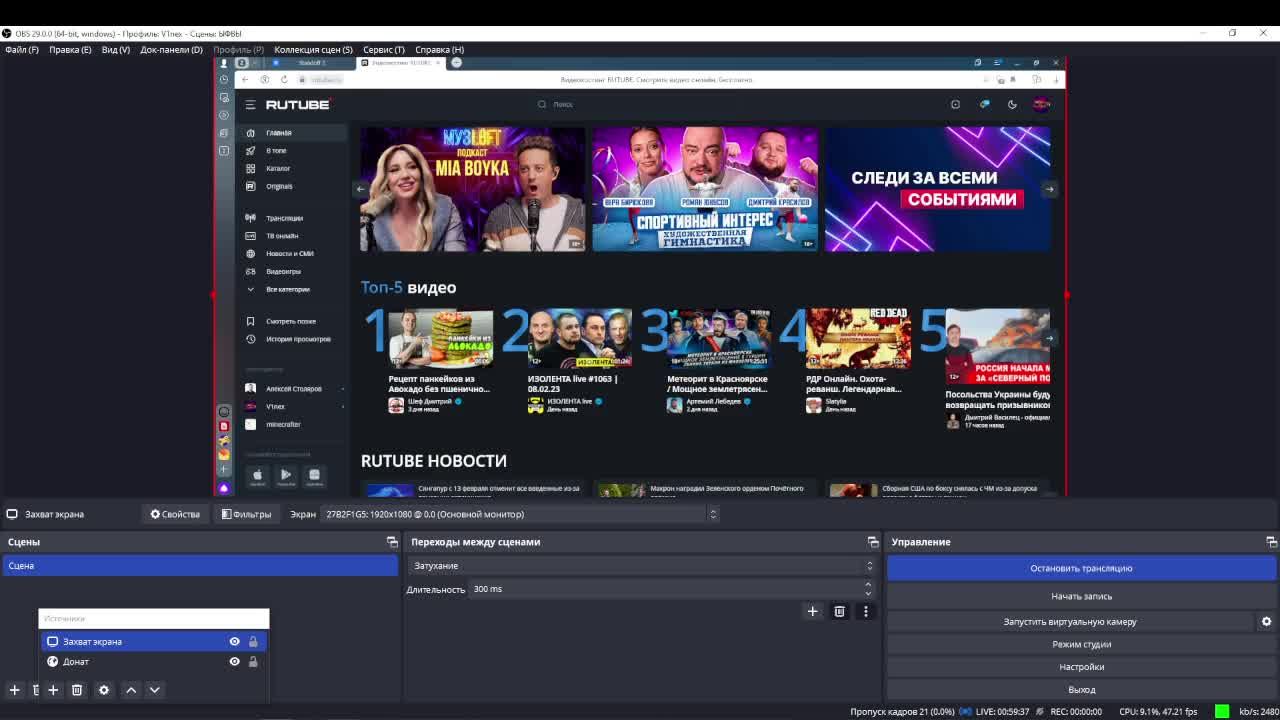The width and height of the screenshot is (1280, 720).
Task: Add a new source with plus icon
Action: tap(53, 690)
